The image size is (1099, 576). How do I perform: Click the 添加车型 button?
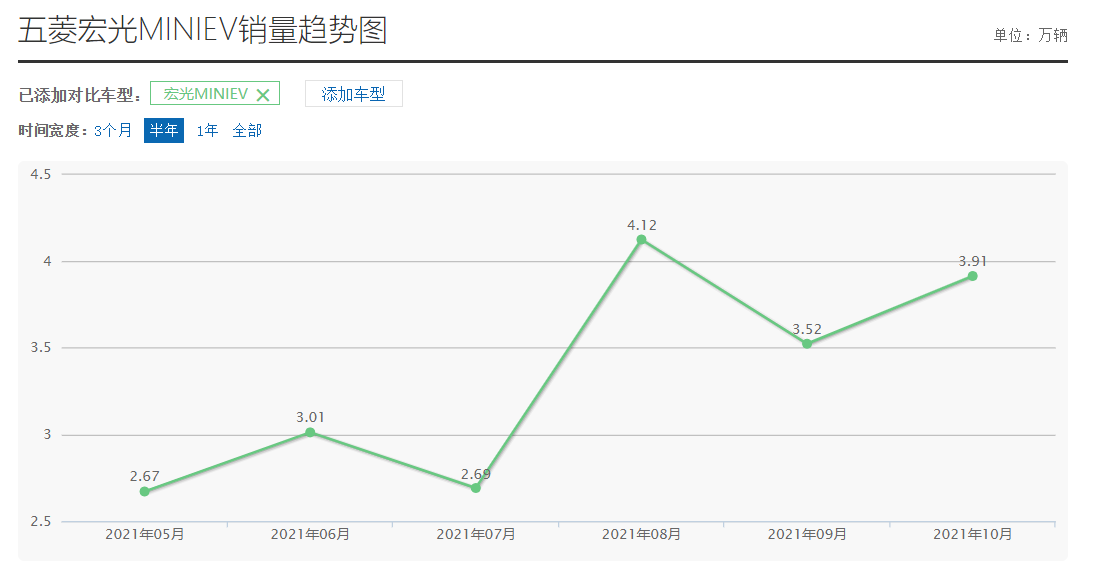click(x=353, y=94)
